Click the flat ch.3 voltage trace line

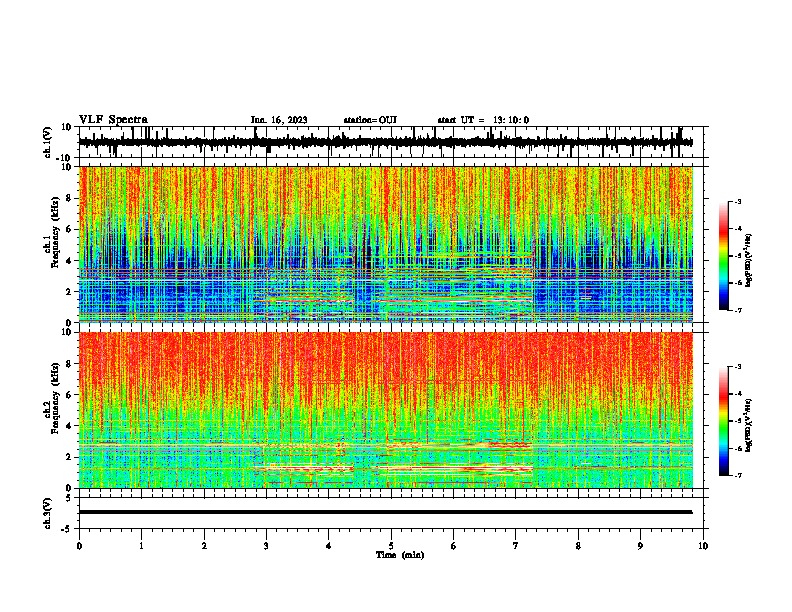(x=385, y=512)
